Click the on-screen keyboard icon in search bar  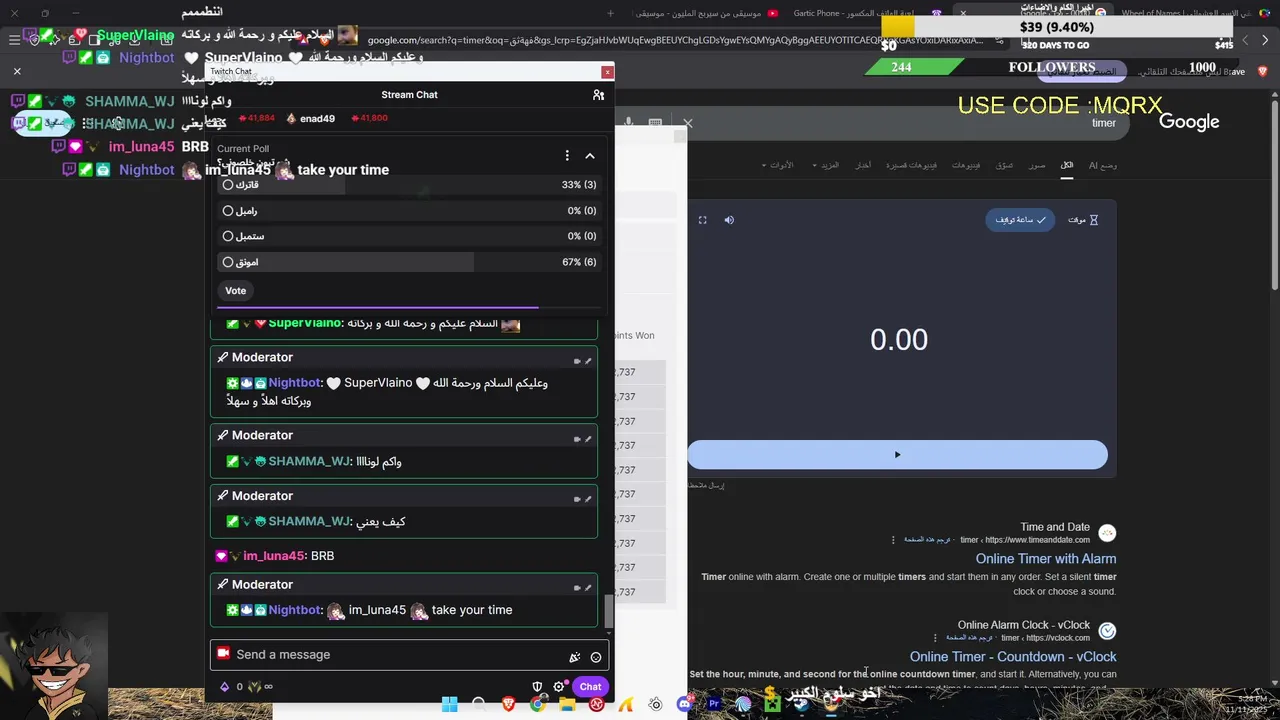655,123
